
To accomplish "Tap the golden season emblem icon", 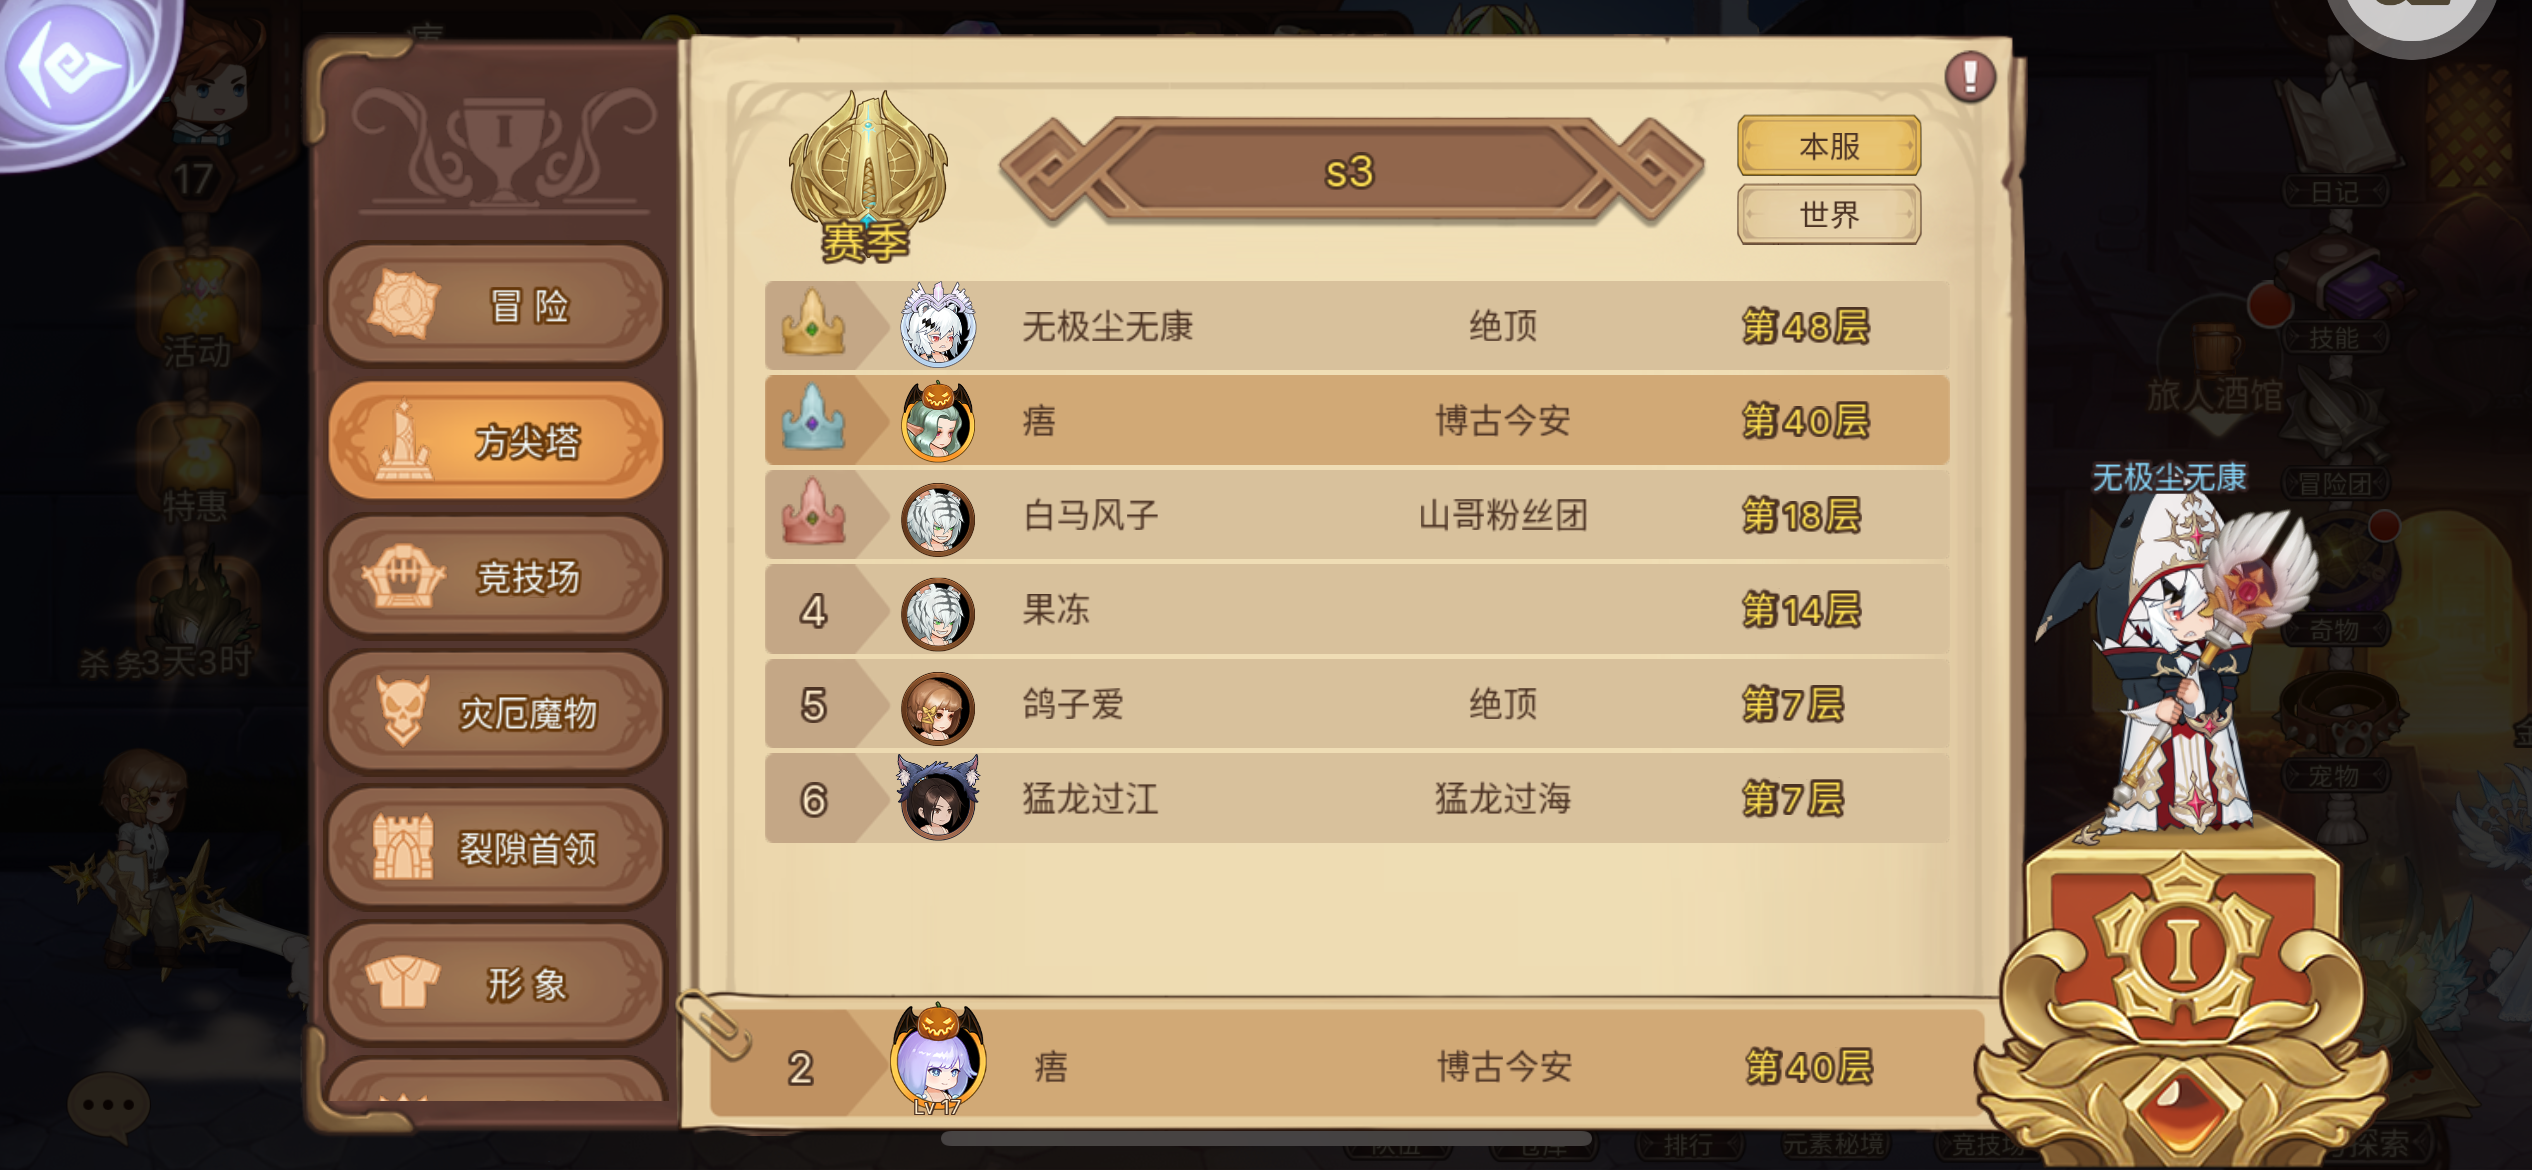I will (867, 178).
